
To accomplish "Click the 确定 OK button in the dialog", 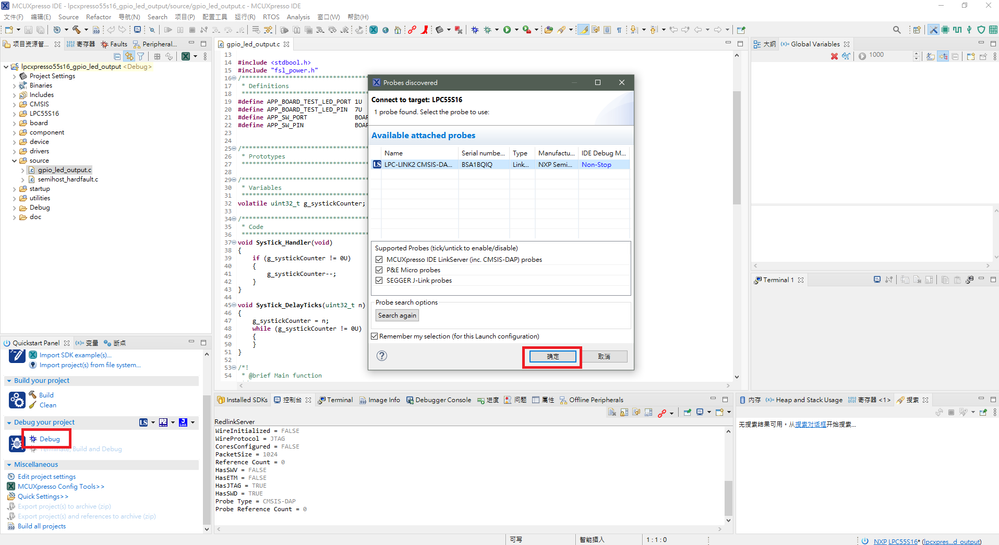I will [552, 356].
